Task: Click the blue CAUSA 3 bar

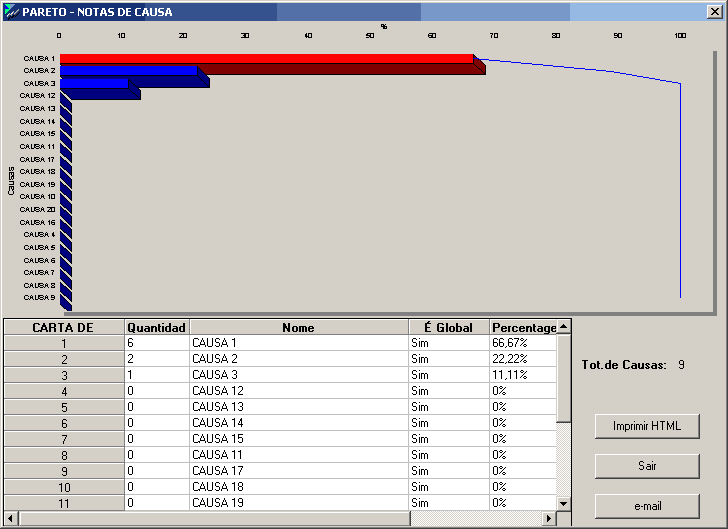Action: point(94,84)
